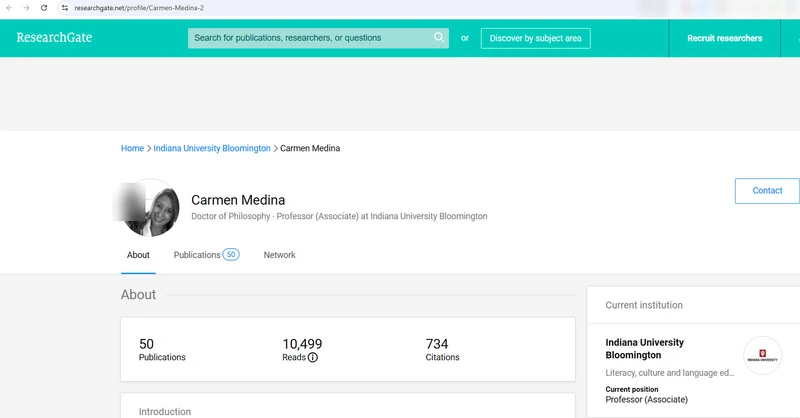The width and height of the screenshot is (800, 418).
Task: Click the Doctor of Philosophy subtitle line
Action: [x=339, y=216]
